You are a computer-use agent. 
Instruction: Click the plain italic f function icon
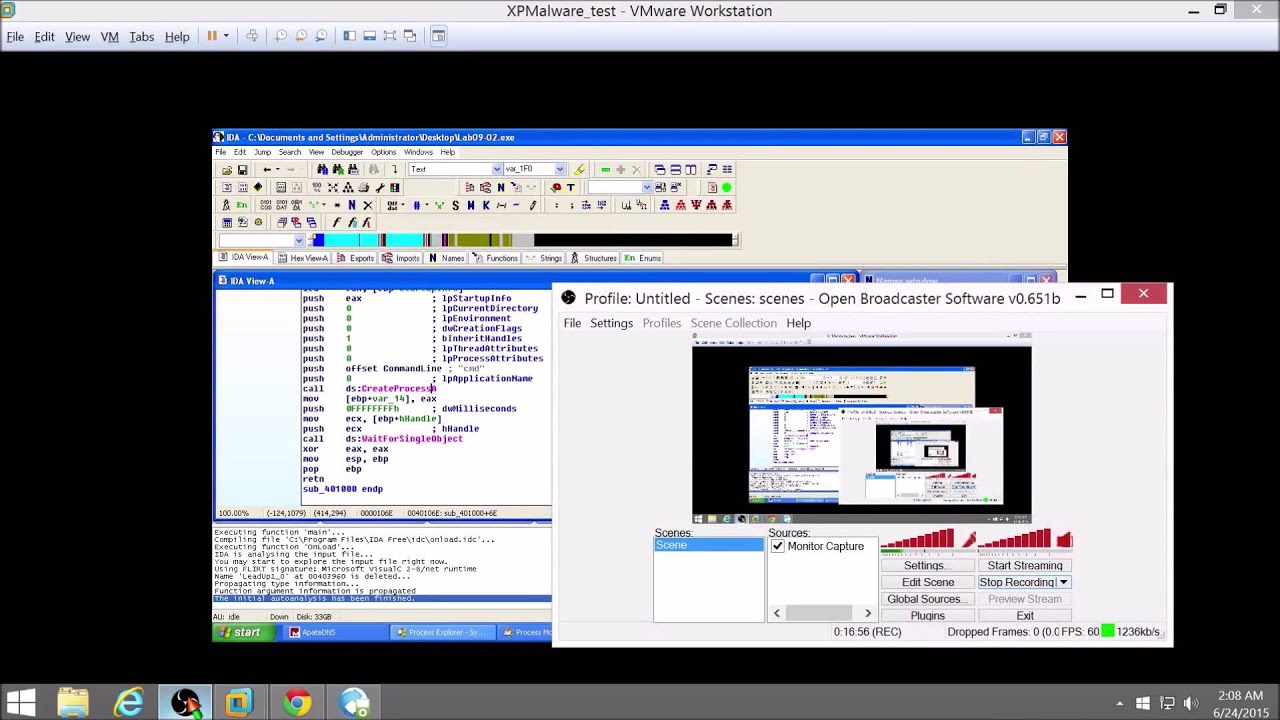click(x=337, y=223)
